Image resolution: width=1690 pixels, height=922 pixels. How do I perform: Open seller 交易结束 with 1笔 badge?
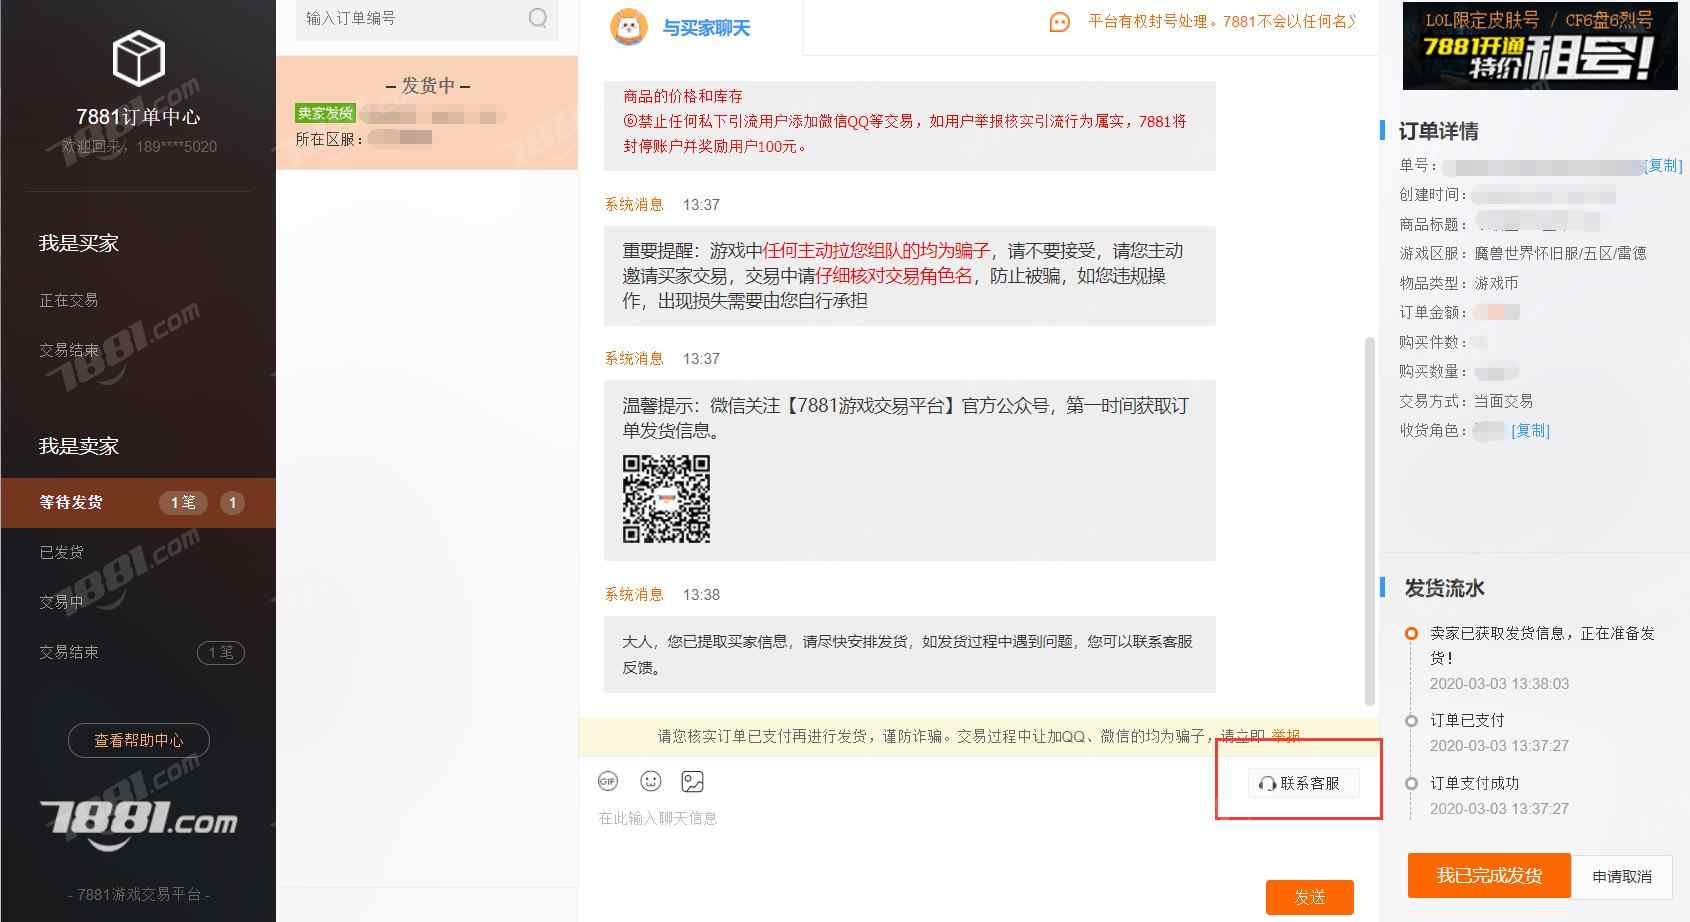pos(138,652)
